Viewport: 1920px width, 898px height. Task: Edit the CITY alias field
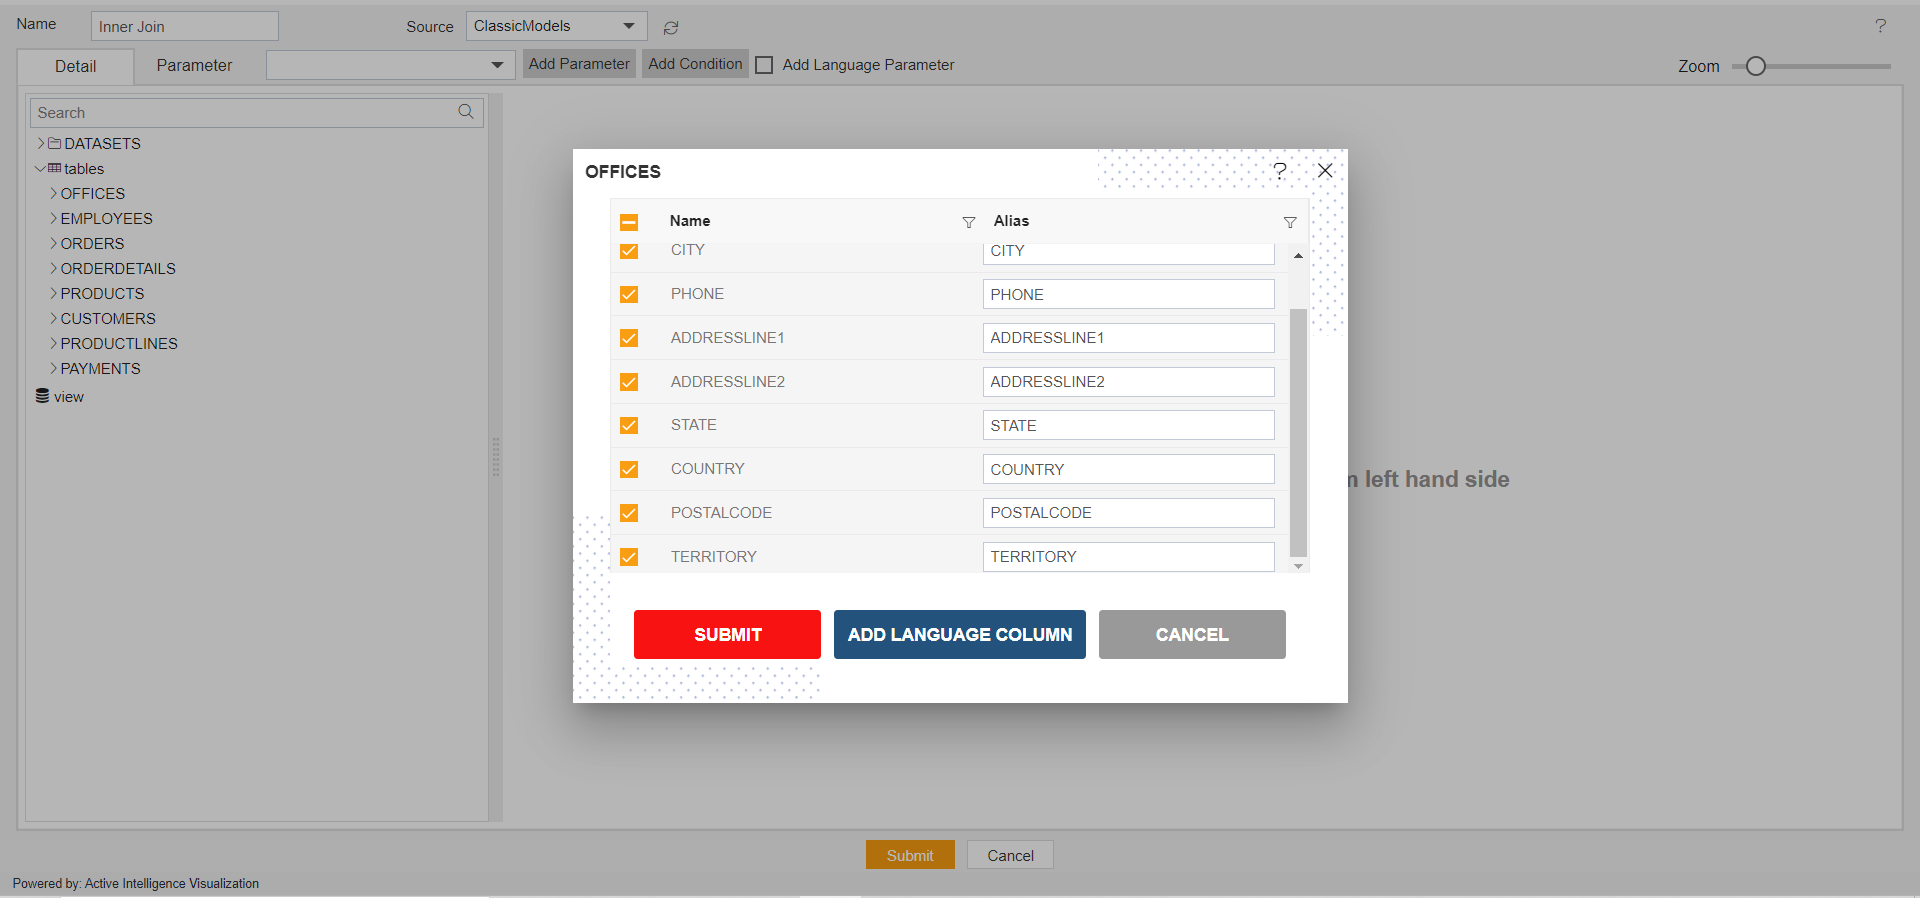pos(1128,253)
